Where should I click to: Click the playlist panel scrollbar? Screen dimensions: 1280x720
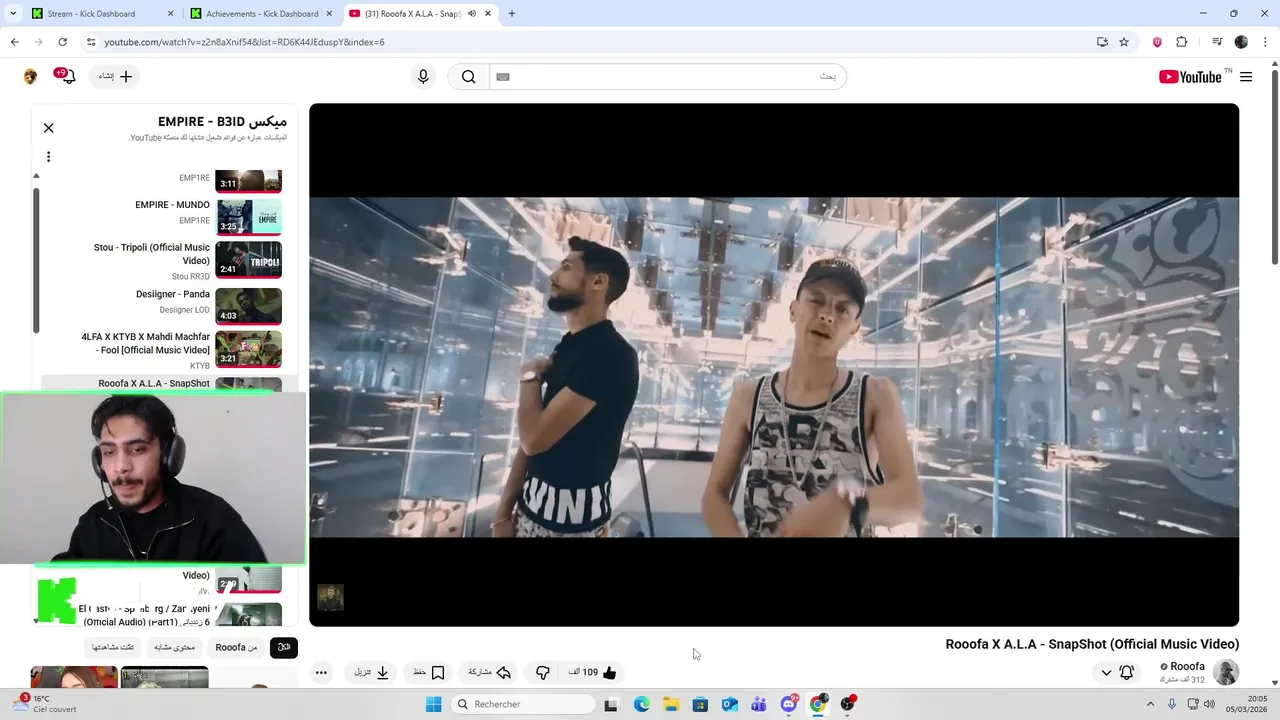tap(36, 260)
